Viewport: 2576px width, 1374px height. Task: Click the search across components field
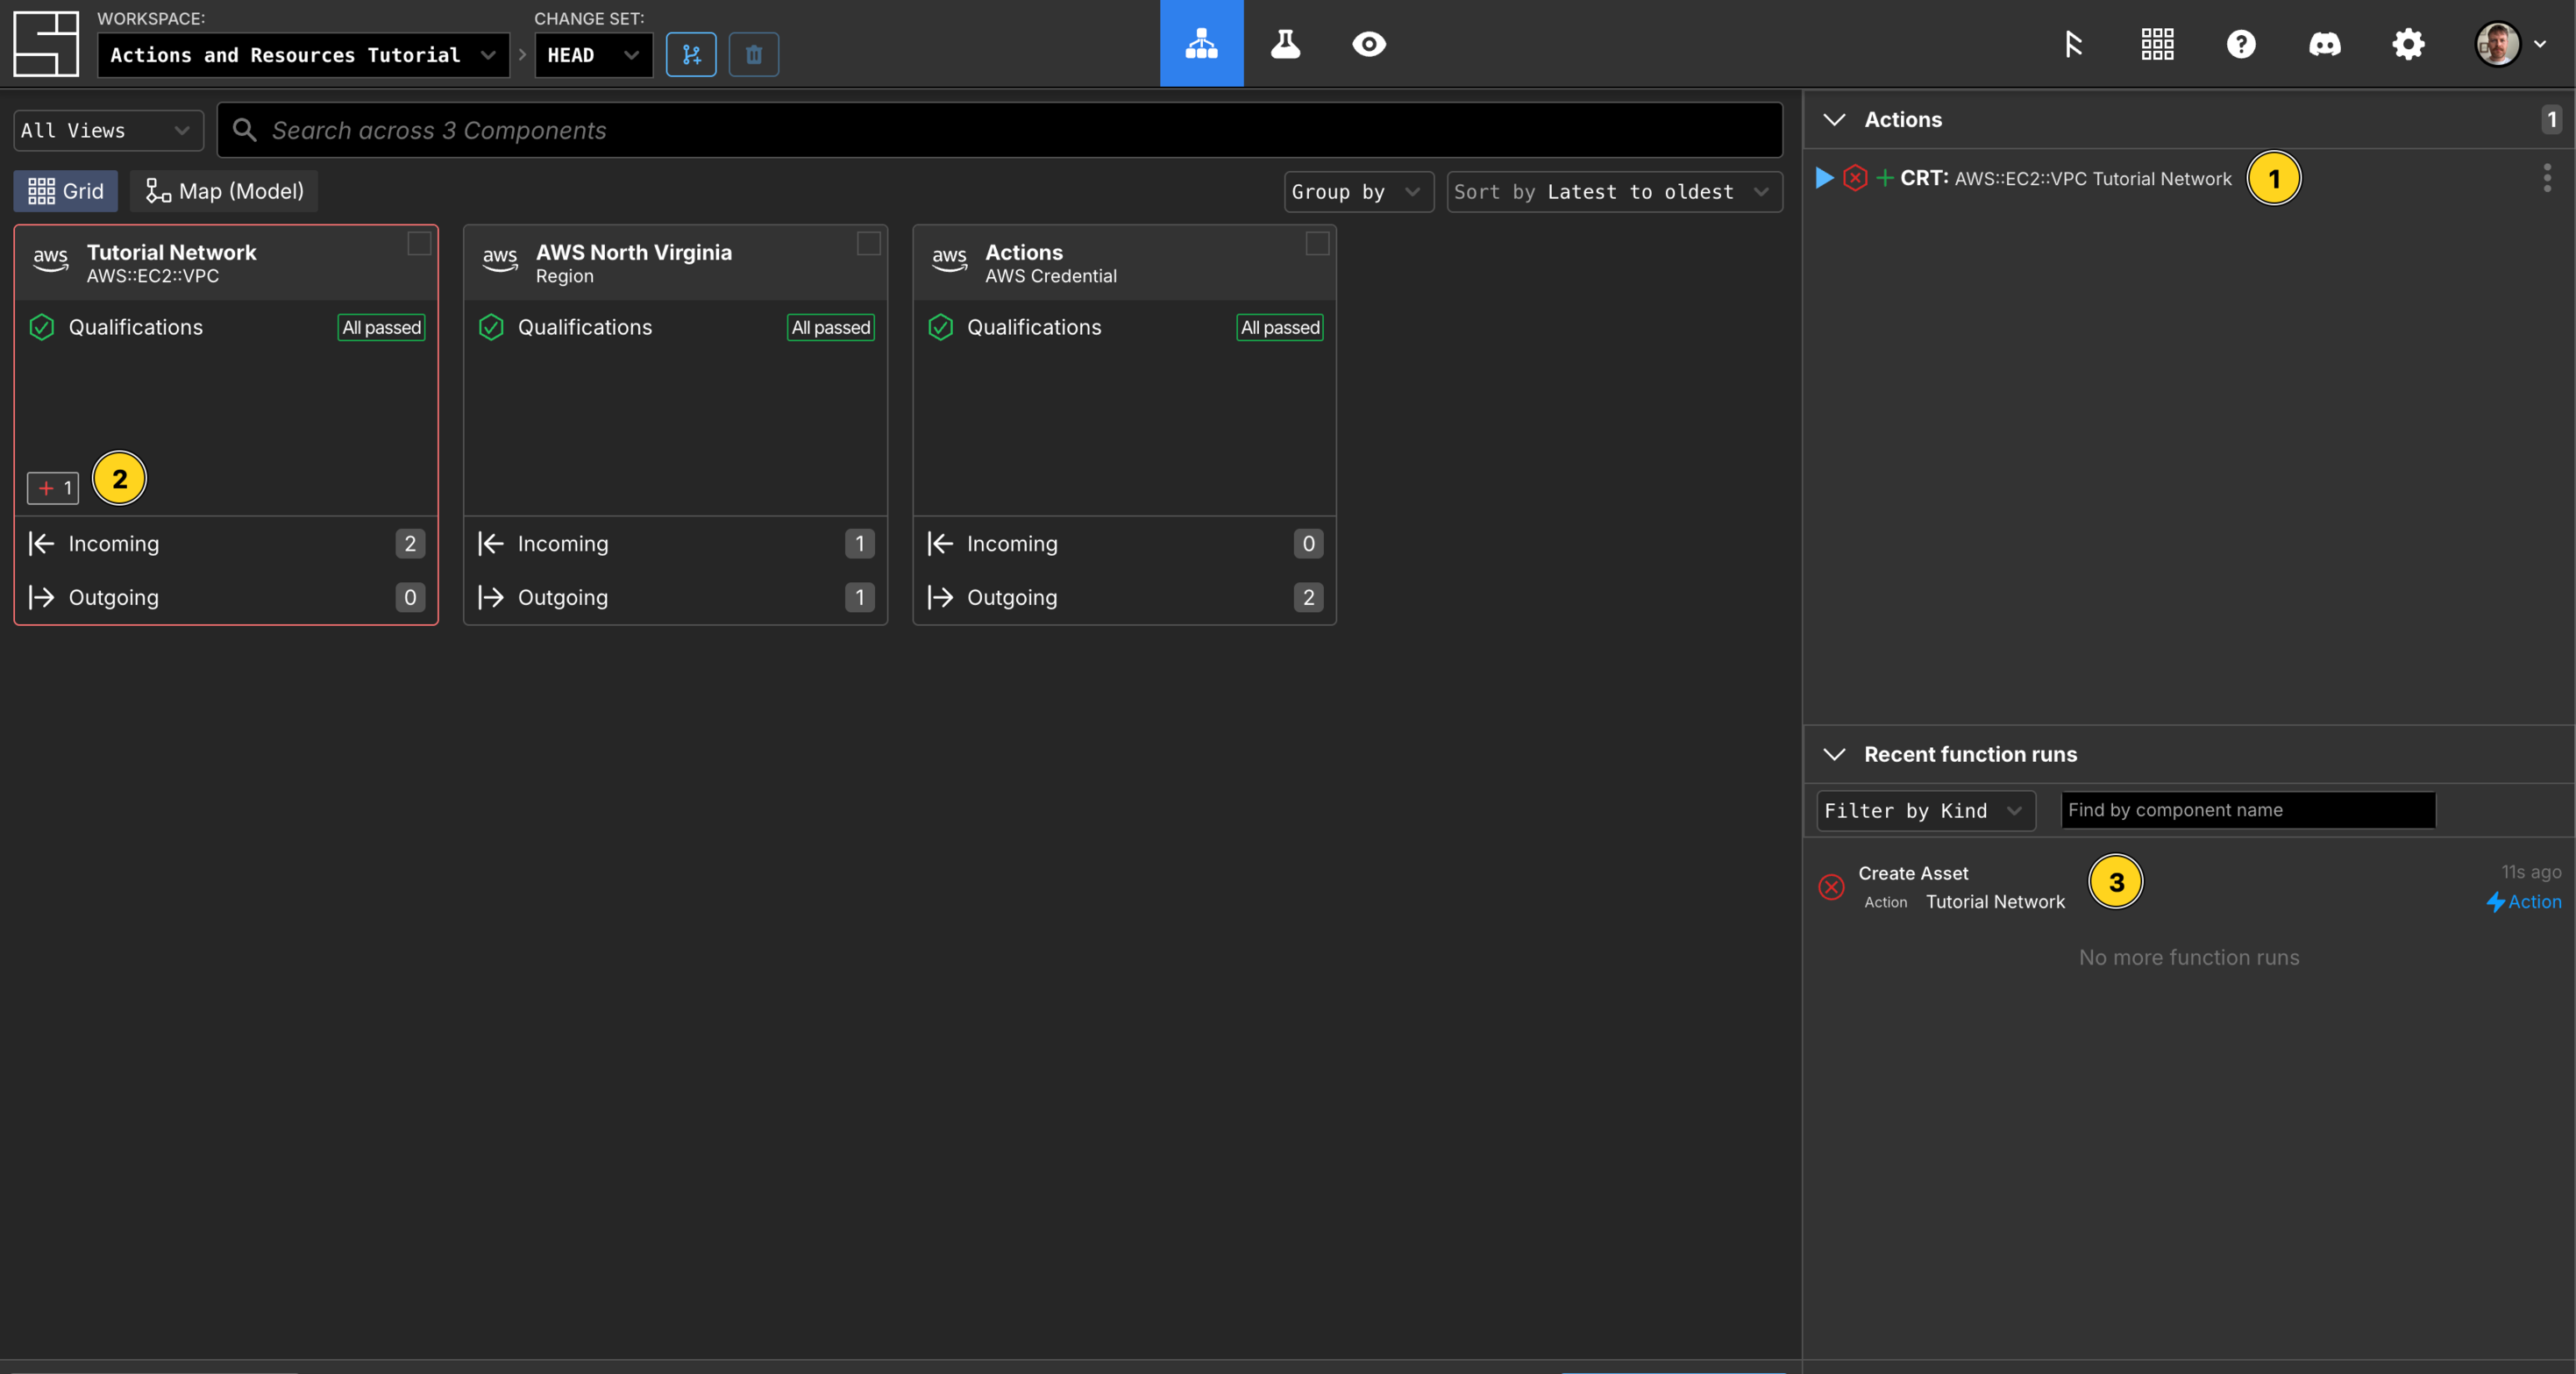(1000, 130)
